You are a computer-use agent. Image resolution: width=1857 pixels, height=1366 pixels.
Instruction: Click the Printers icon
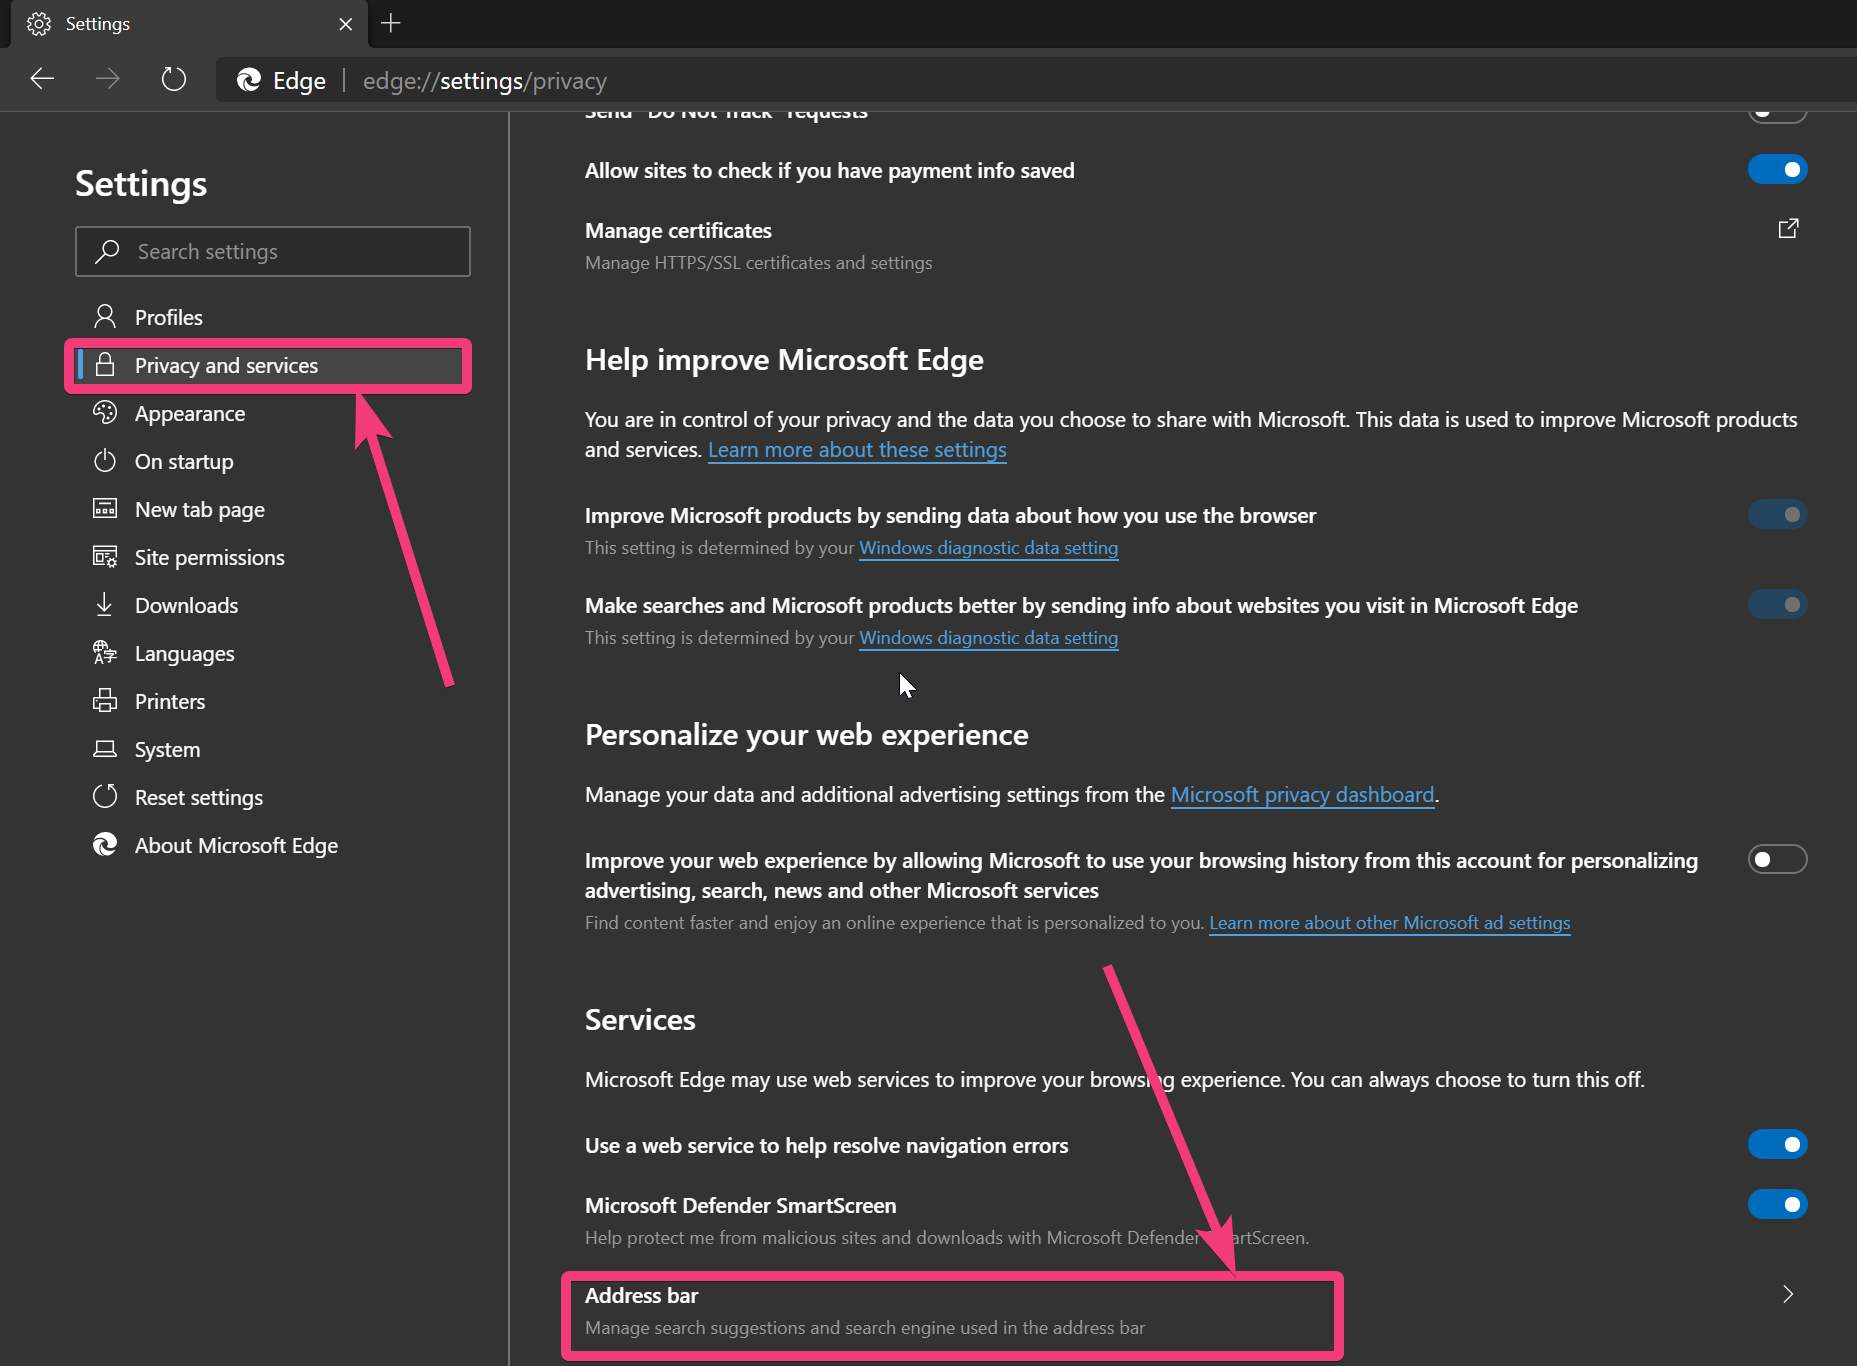pyautogui.click(x=104, y=701)
